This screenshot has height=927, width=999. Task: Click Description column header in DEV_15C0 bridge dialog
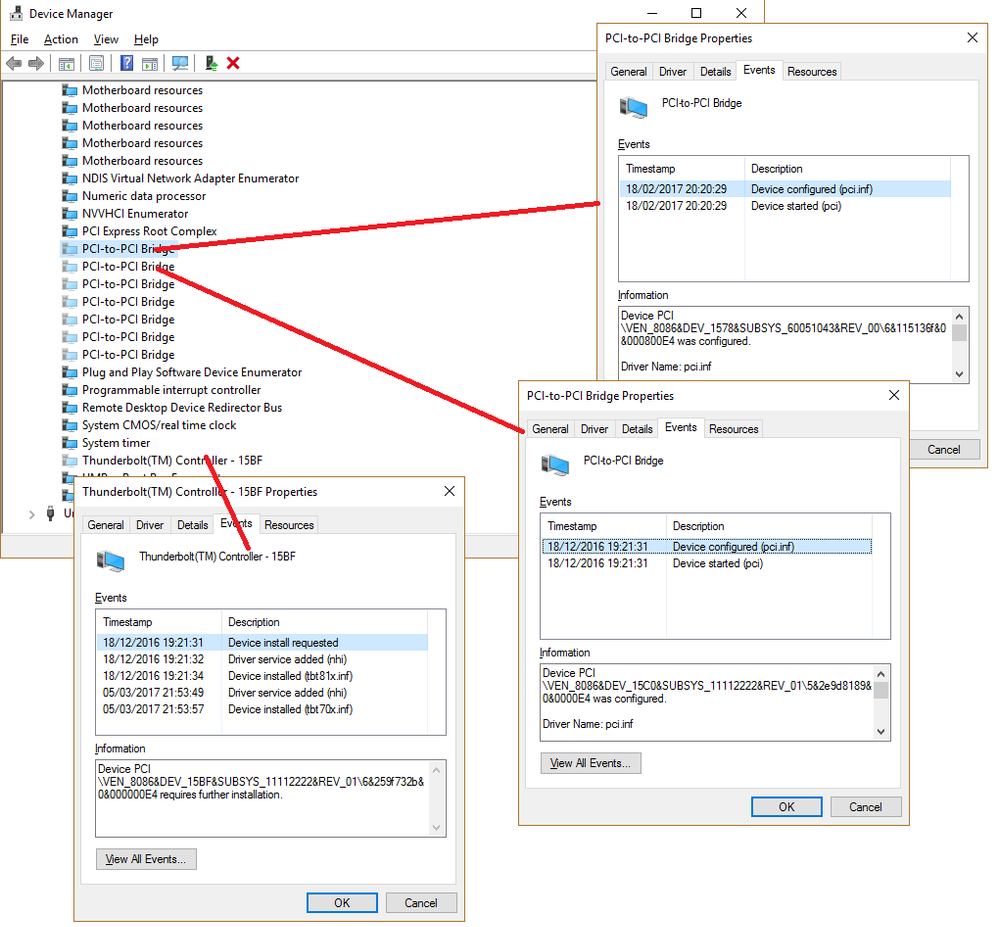click(x=769, y=526)
